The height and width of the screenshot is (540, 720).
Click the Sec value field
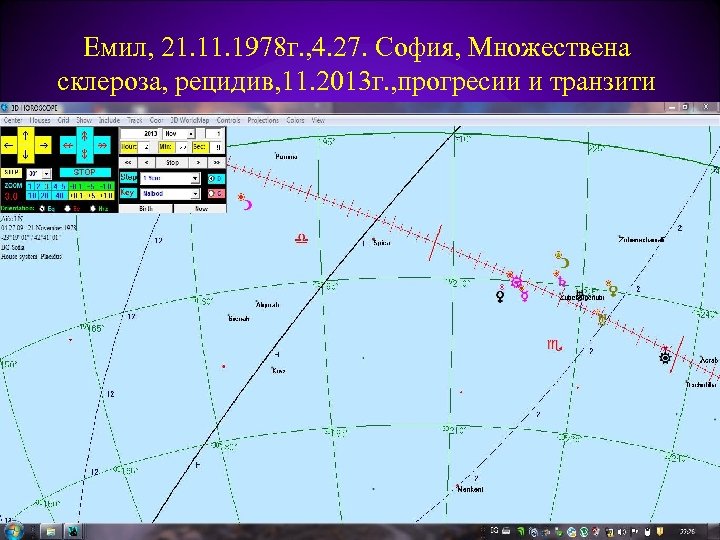coord(217,147)
